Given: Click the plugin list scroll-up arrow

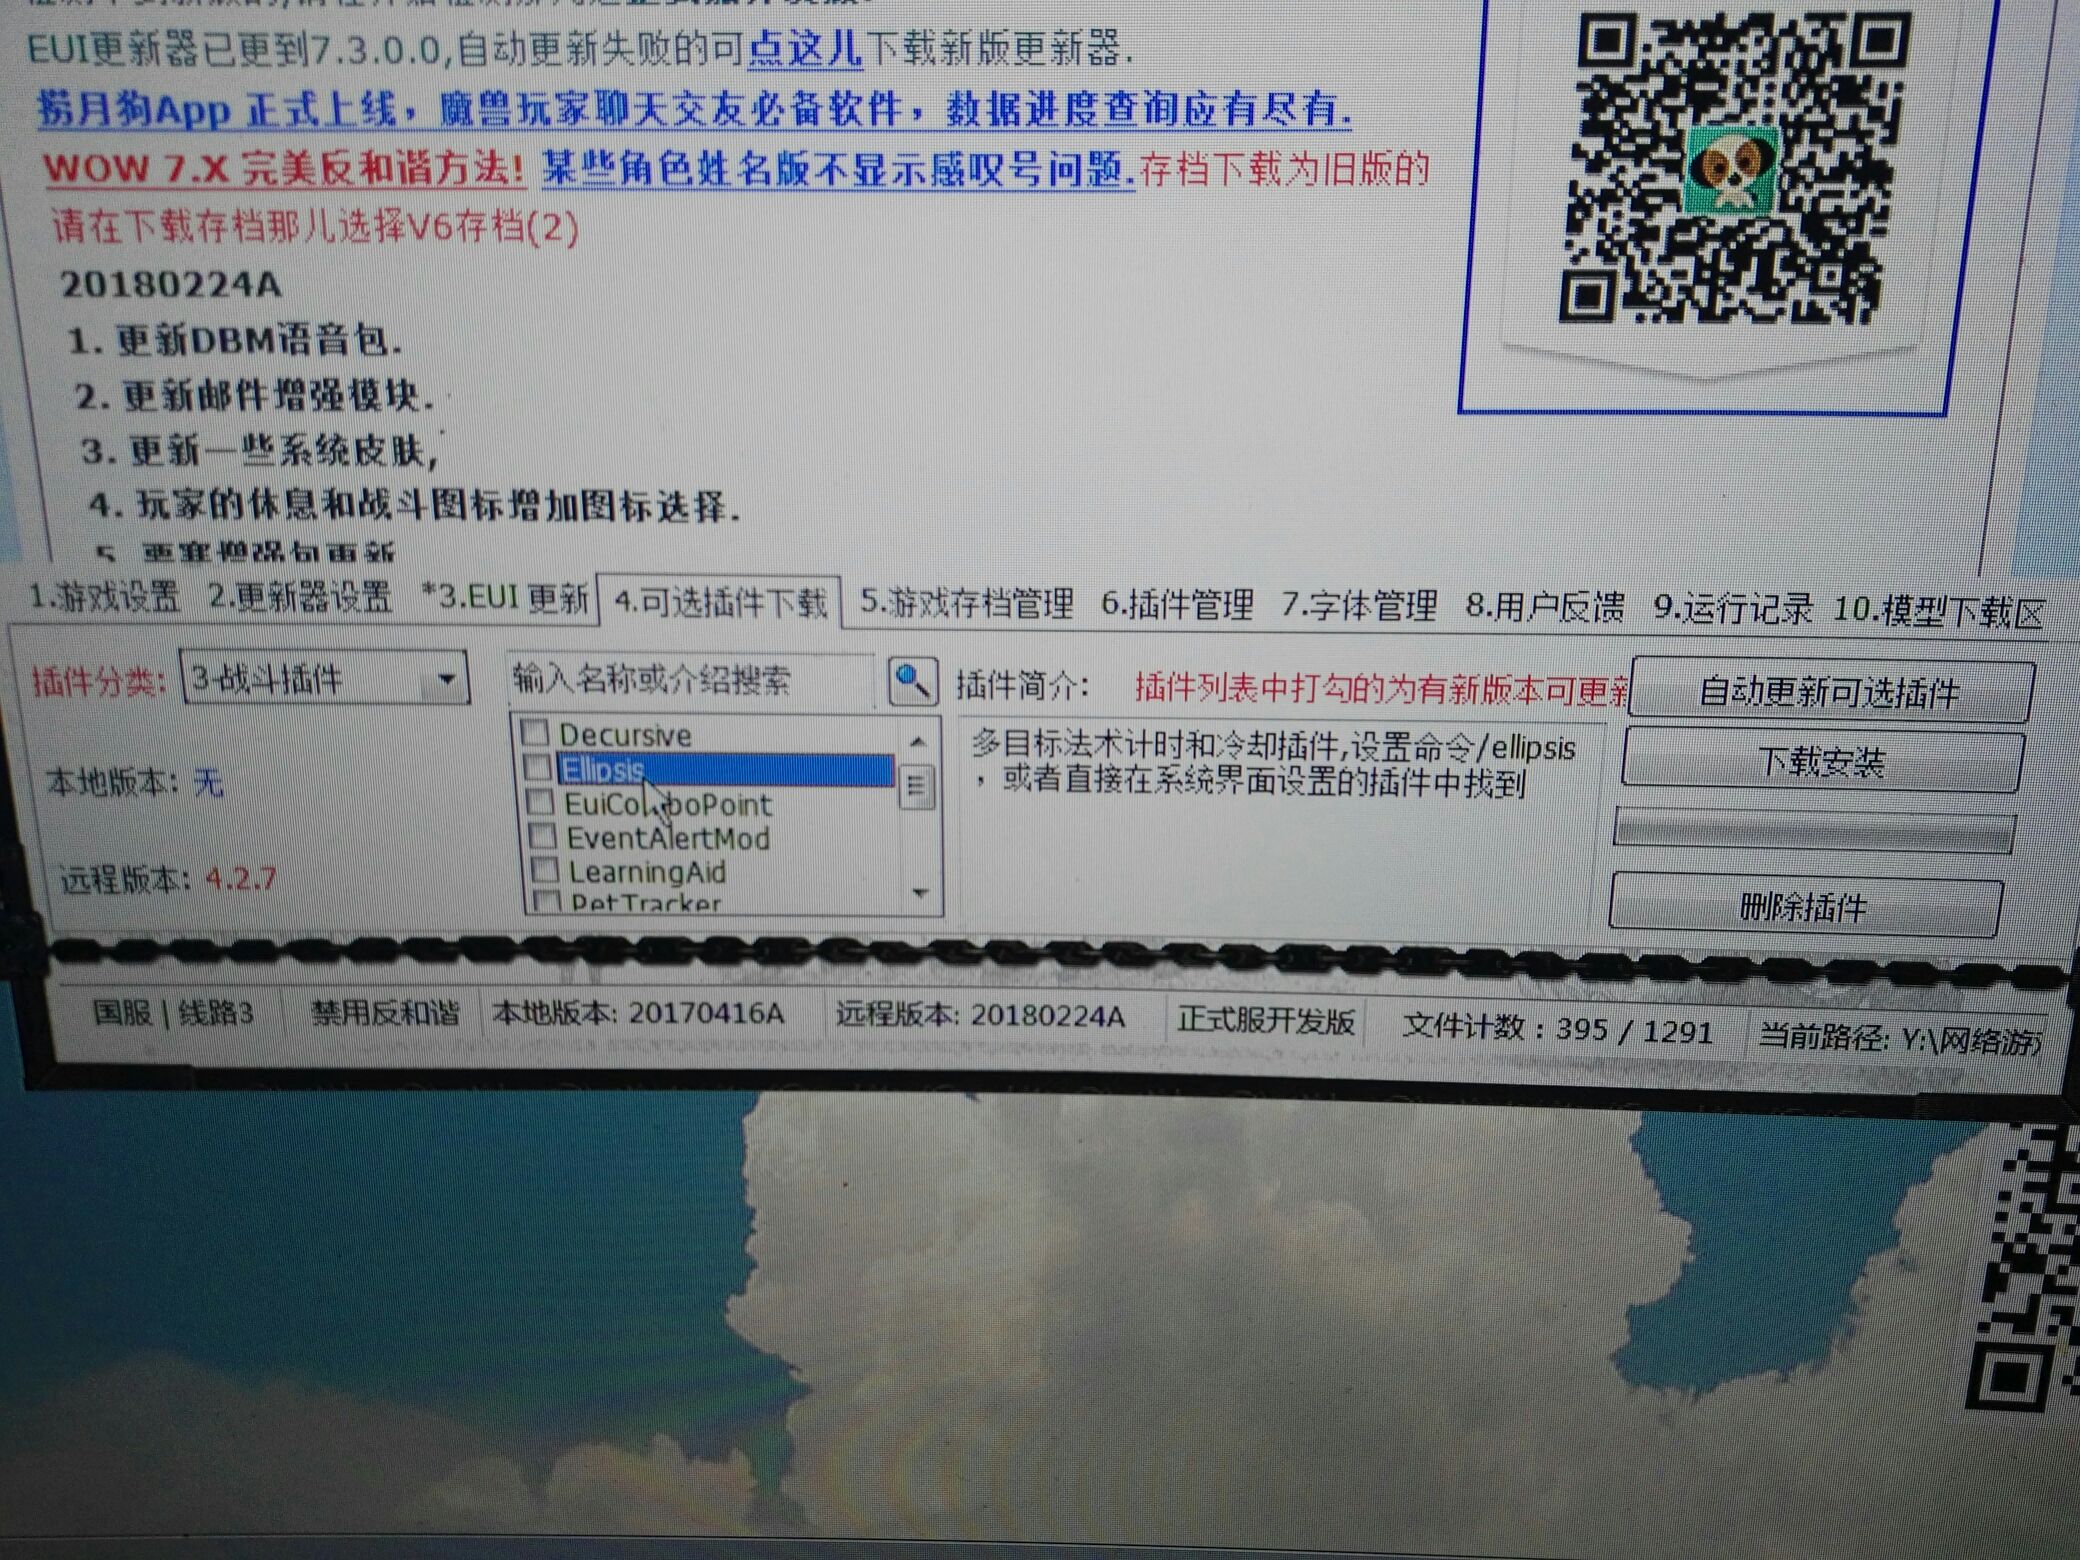Looking at the screenshot, I should (917, 742).
